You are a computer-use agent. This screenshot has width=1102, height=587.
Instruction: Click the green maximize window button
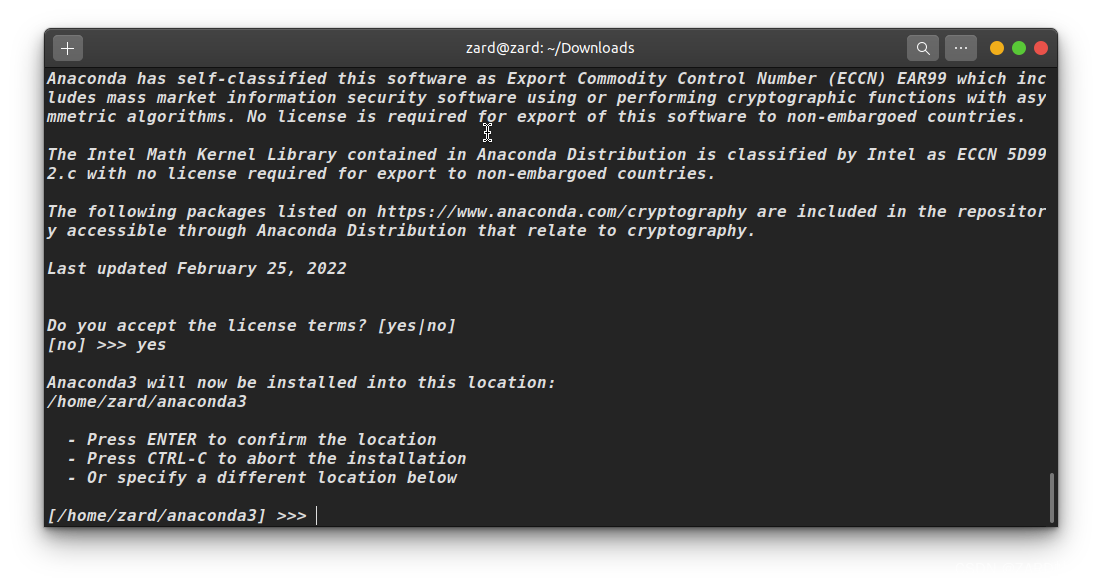pos(1018,48)
